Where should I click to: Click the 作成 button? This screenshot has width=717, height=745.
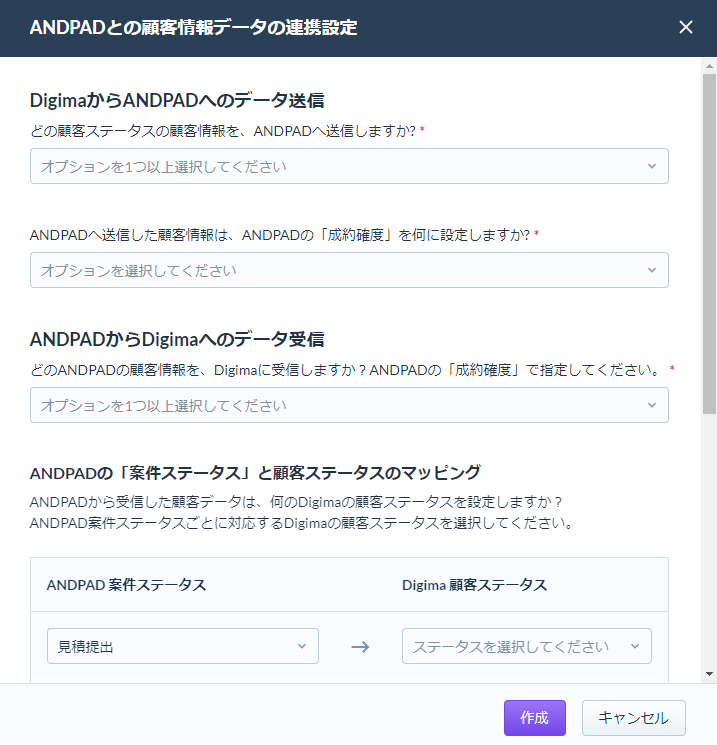pyautogui.click(x=535, y=717)
